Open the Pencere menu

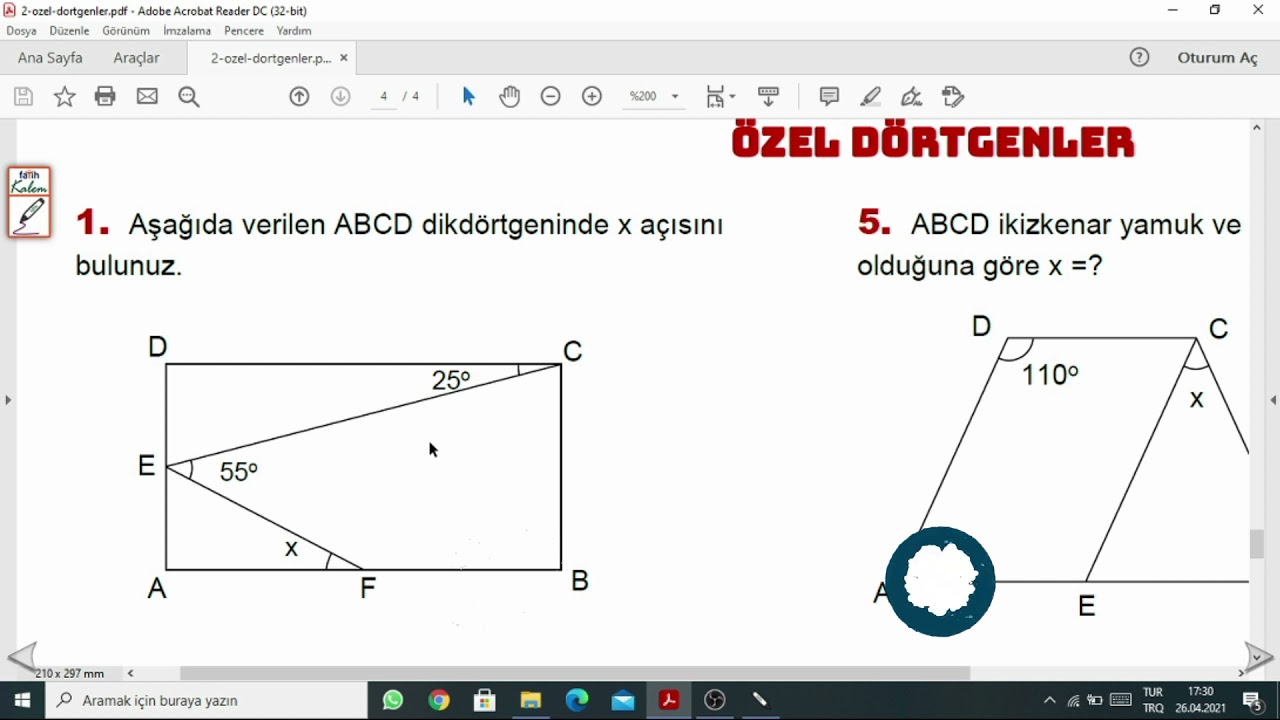pyautogui.click(x=244, y=31)
